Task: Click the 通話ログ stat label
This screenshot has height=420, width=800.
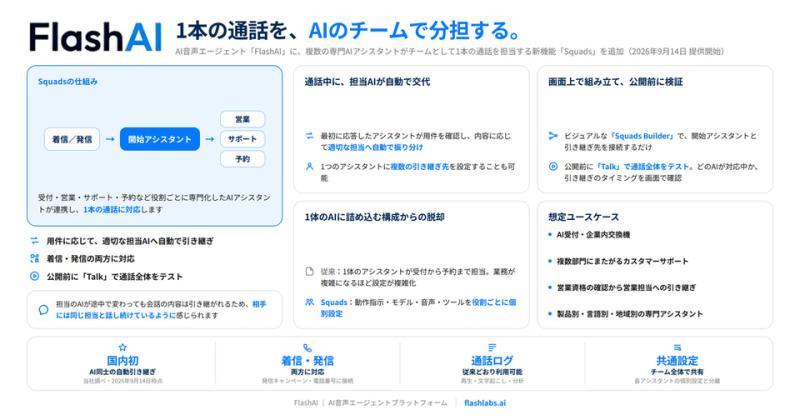Action: [x=492, y=361]
